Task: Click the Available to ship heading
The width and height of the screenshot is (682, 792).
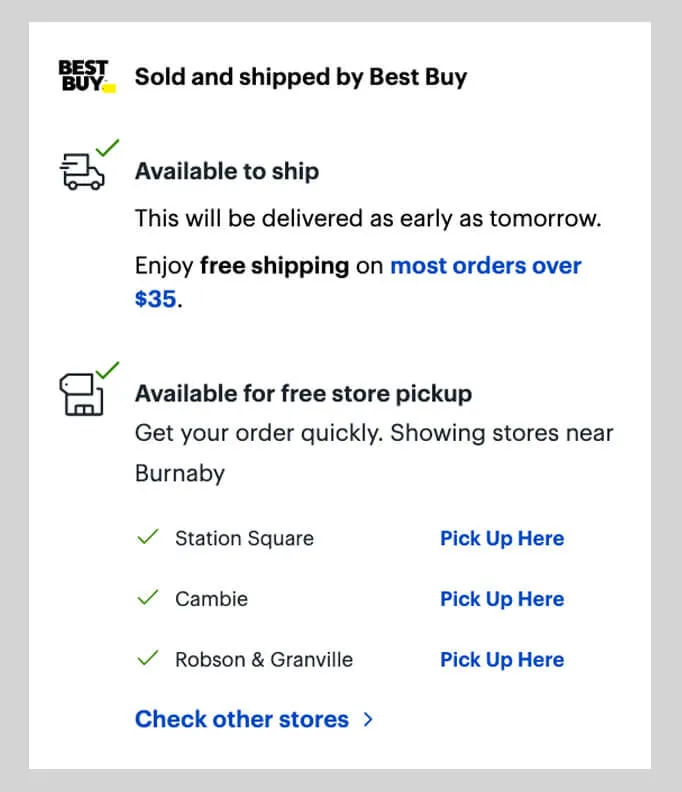Action: (226, 171)
